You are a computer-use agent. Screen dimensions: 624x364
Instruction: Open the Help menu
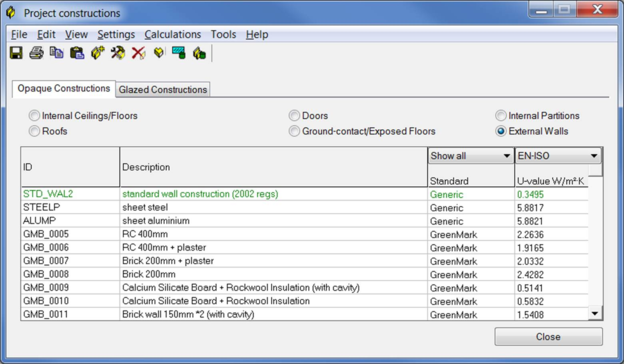tap(257, 35)
